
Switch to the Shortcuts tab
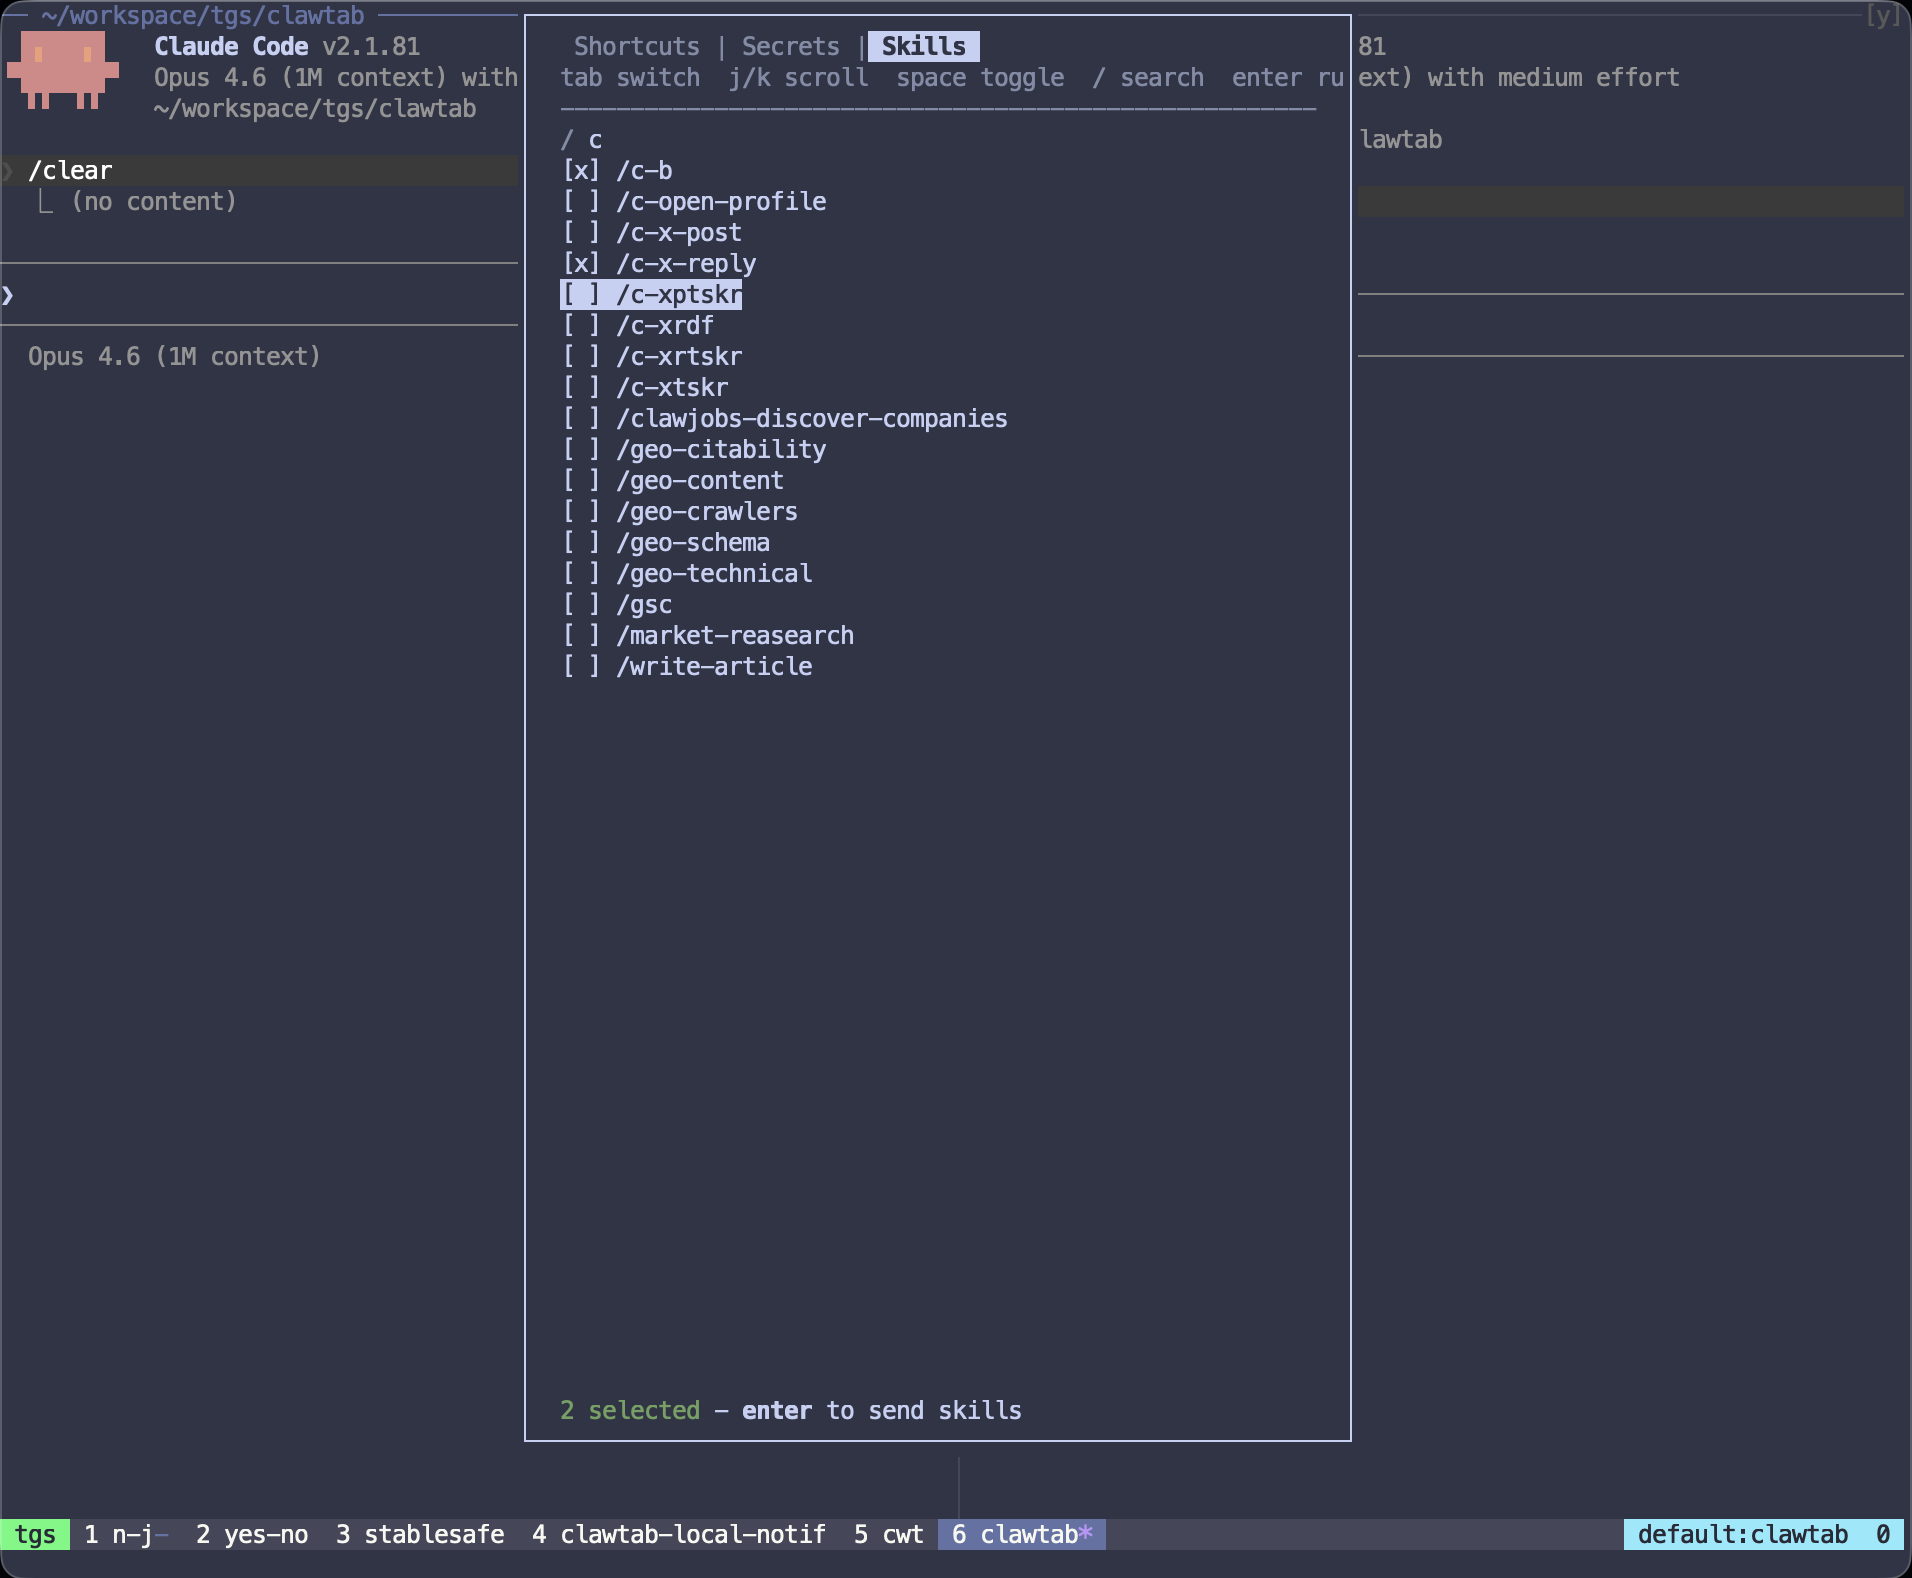636,47
